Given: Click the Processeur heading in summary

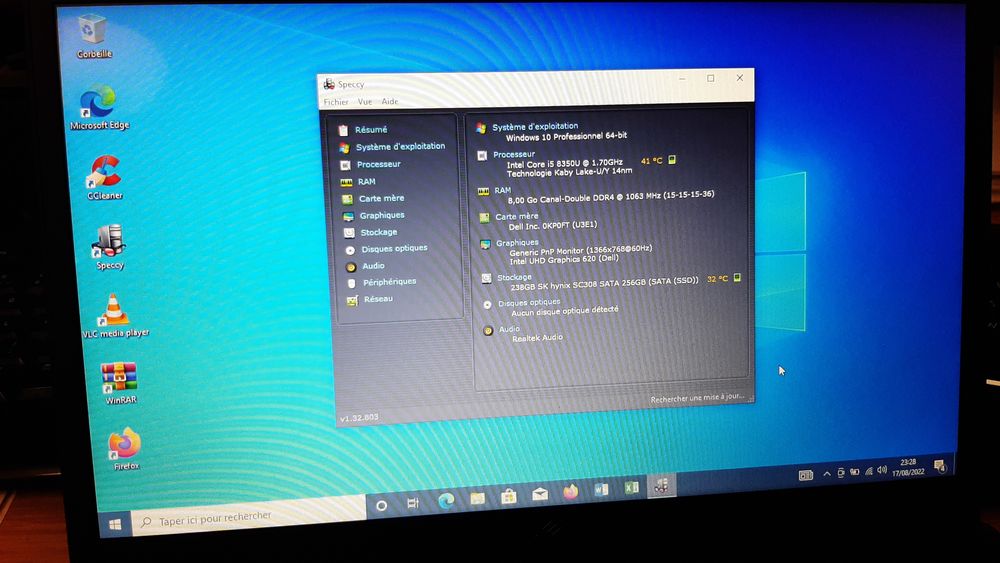Looking at the screenshot, I should coord(514,154).
